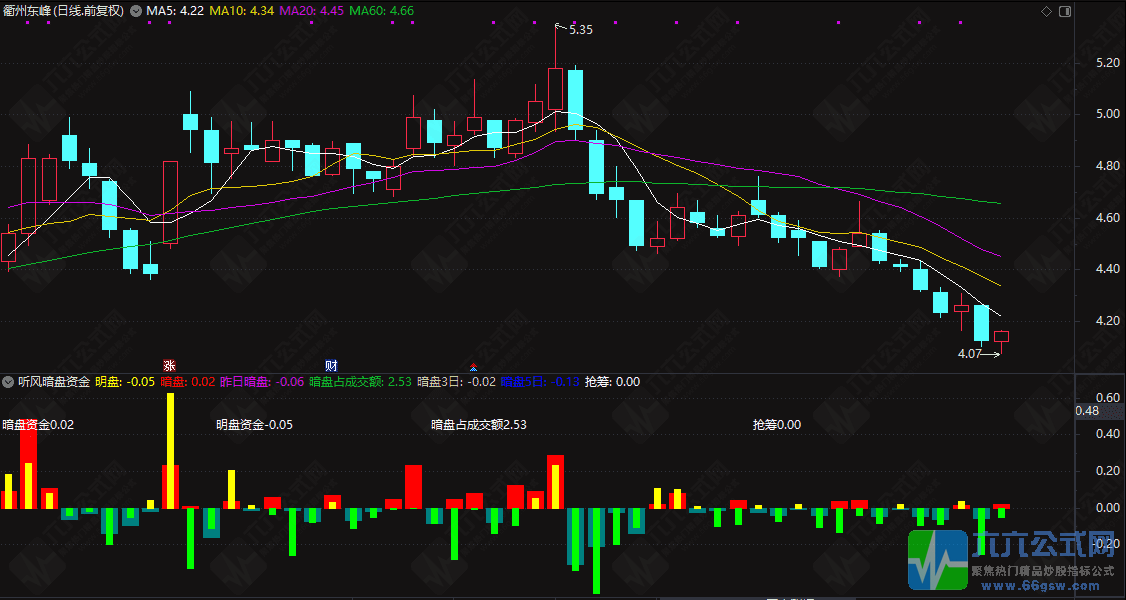Click the 暗盘3日: -0.02 value

(456, 381)
